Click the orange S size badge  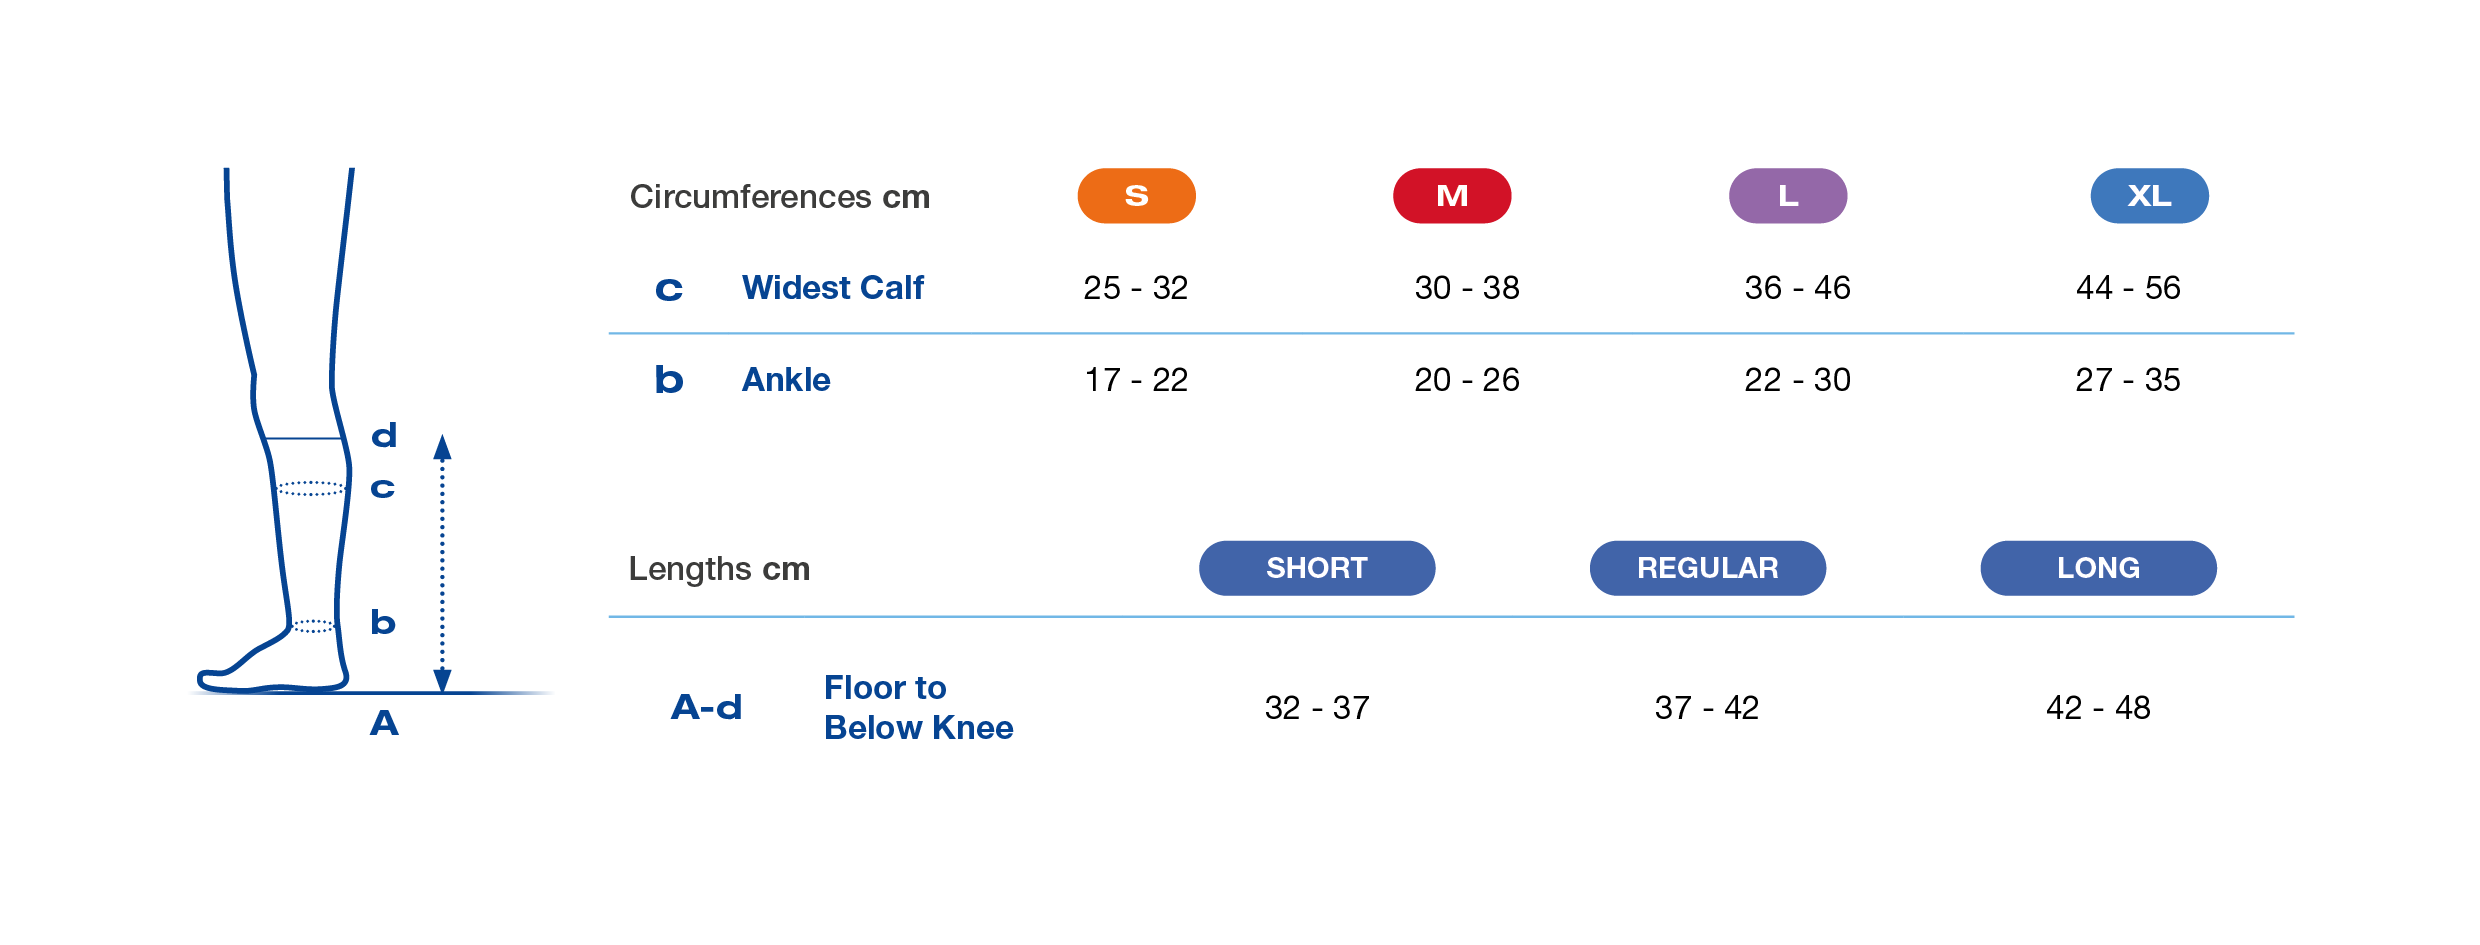tap(1136, 196)
